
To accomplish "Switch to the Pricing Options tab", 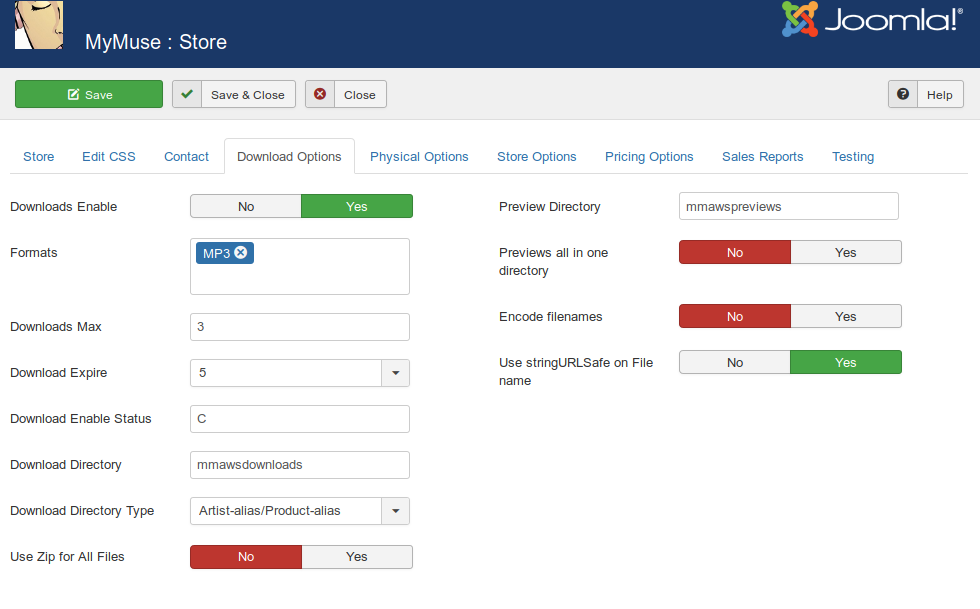I will [x=649, y=156].
